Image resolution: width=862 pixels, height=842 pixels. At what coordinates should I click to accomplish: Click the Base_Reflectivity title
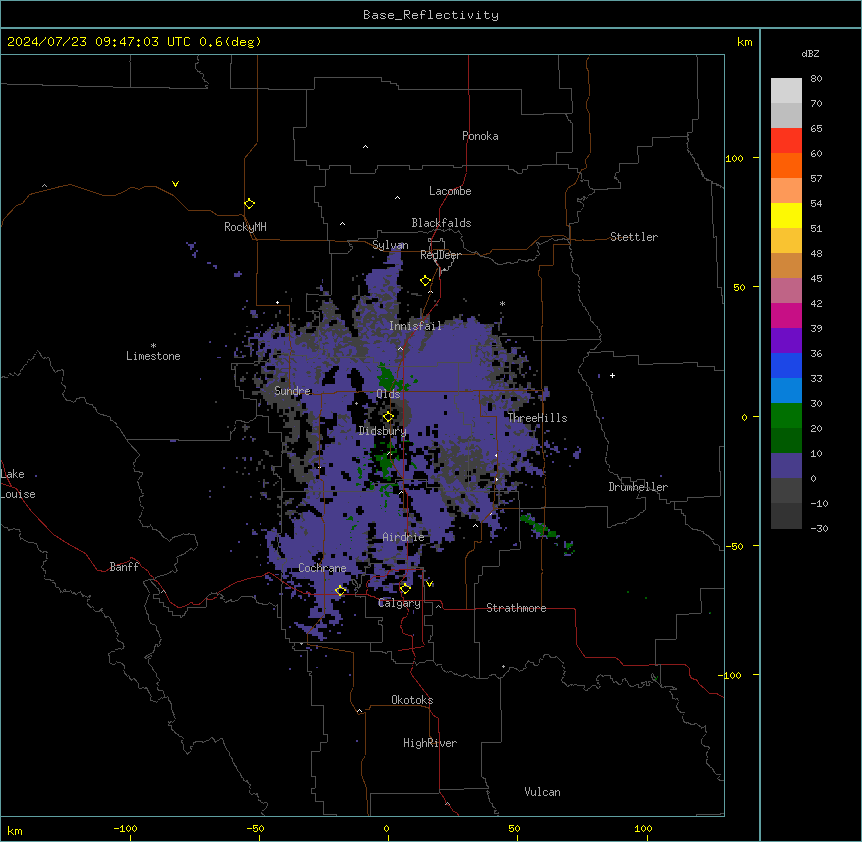coord(431,15)
